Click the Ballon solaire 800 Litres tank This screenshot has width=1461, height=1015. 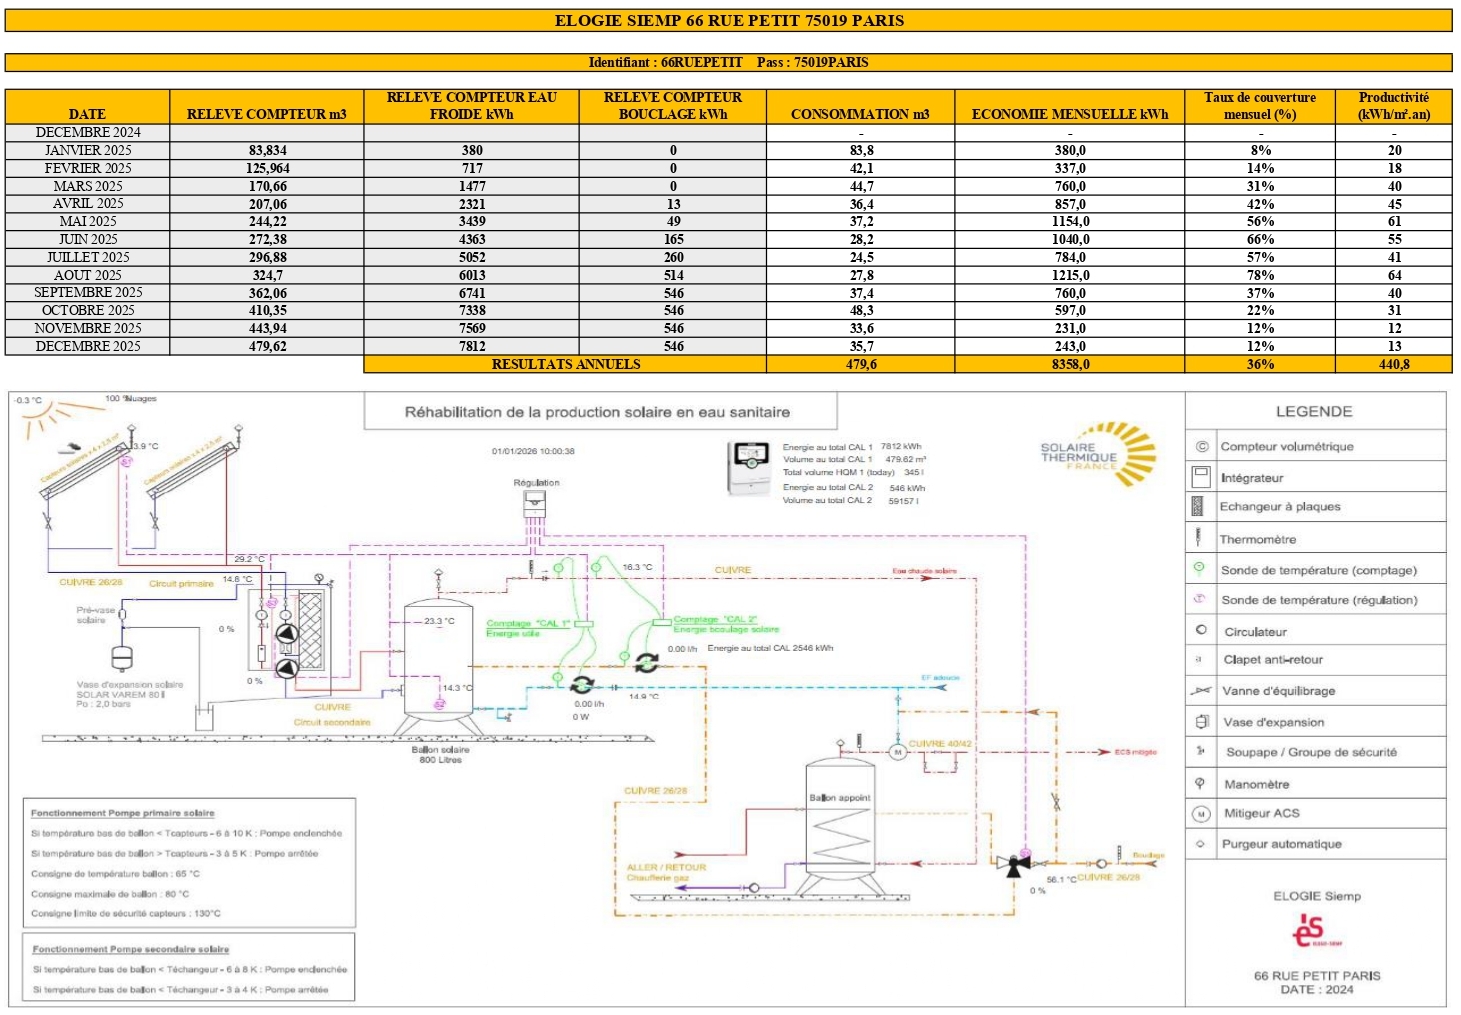(438, 660)
